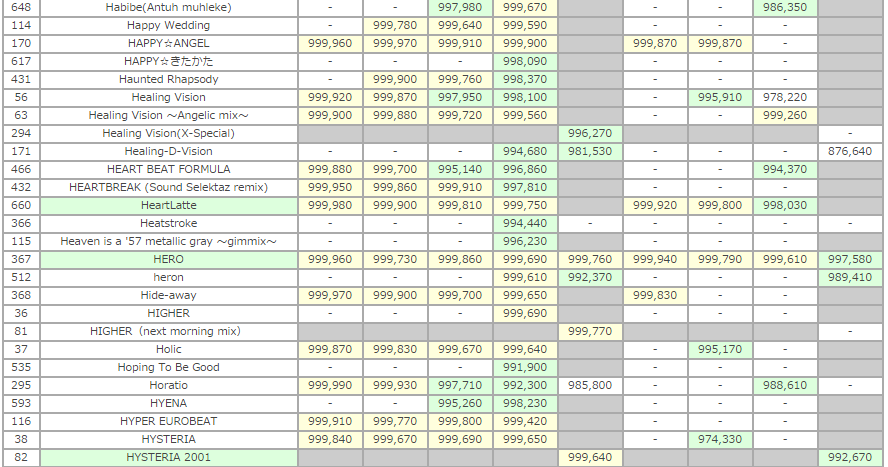The width and height of the screenshot is (888, 467).
Task: Select Heaven is a '57 metallic gray title
Action: pyautogui.click(x=169, y=242)
